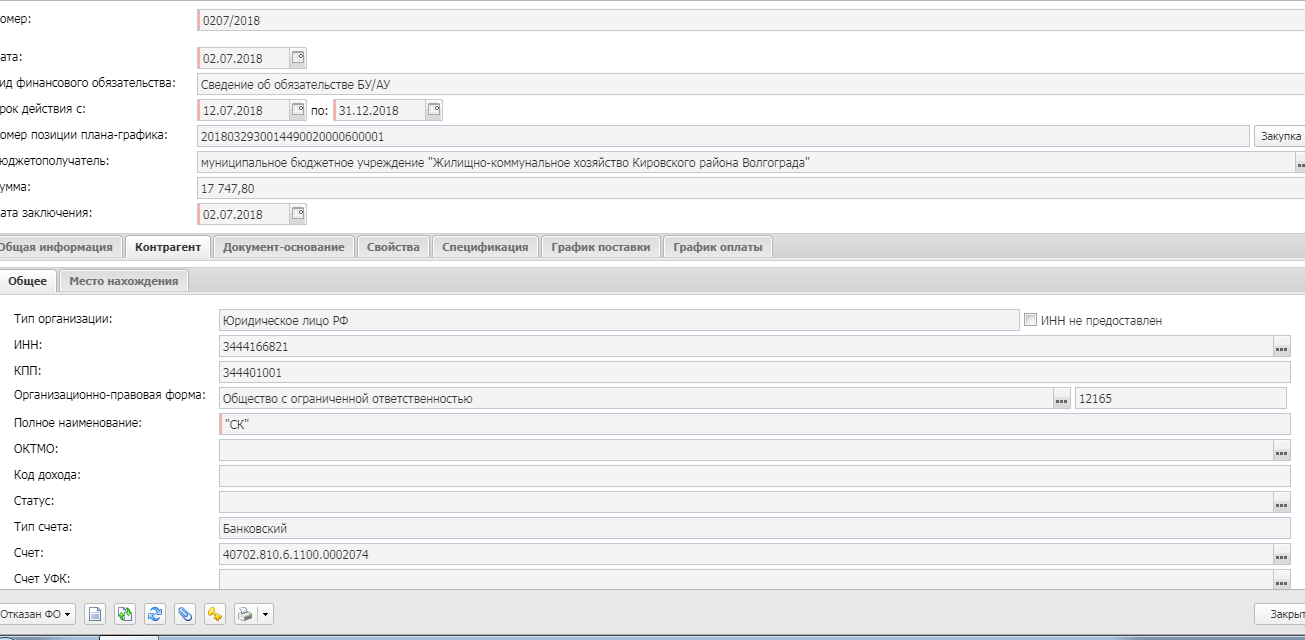
Task: Open calendar for the 12.07.2018 start date
Action: (298, 110)
